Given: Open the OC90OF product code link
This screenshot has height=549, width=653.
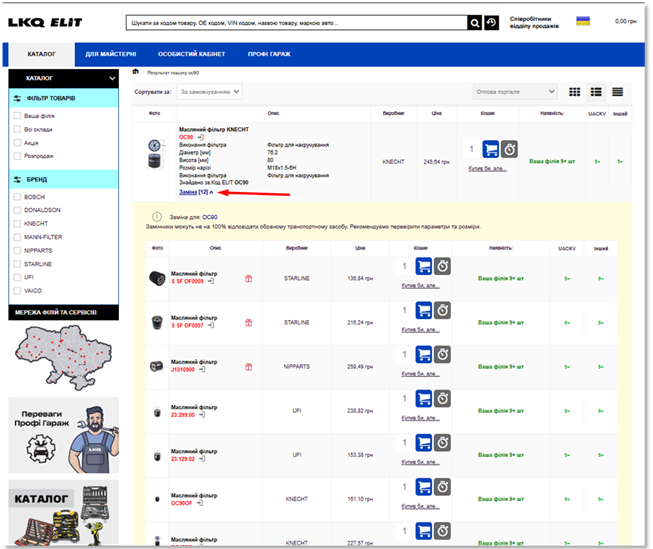Looking at the screenshot, I should tap(183, 502).
